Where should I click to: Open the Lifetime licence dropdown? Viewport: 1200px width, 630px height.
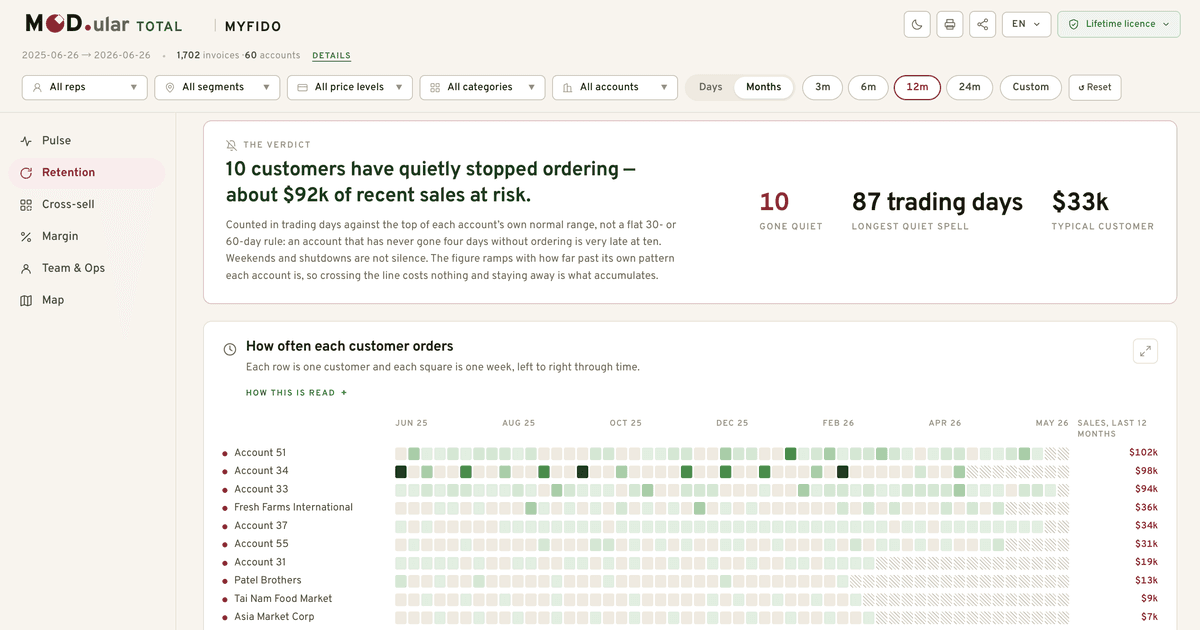1119,24
